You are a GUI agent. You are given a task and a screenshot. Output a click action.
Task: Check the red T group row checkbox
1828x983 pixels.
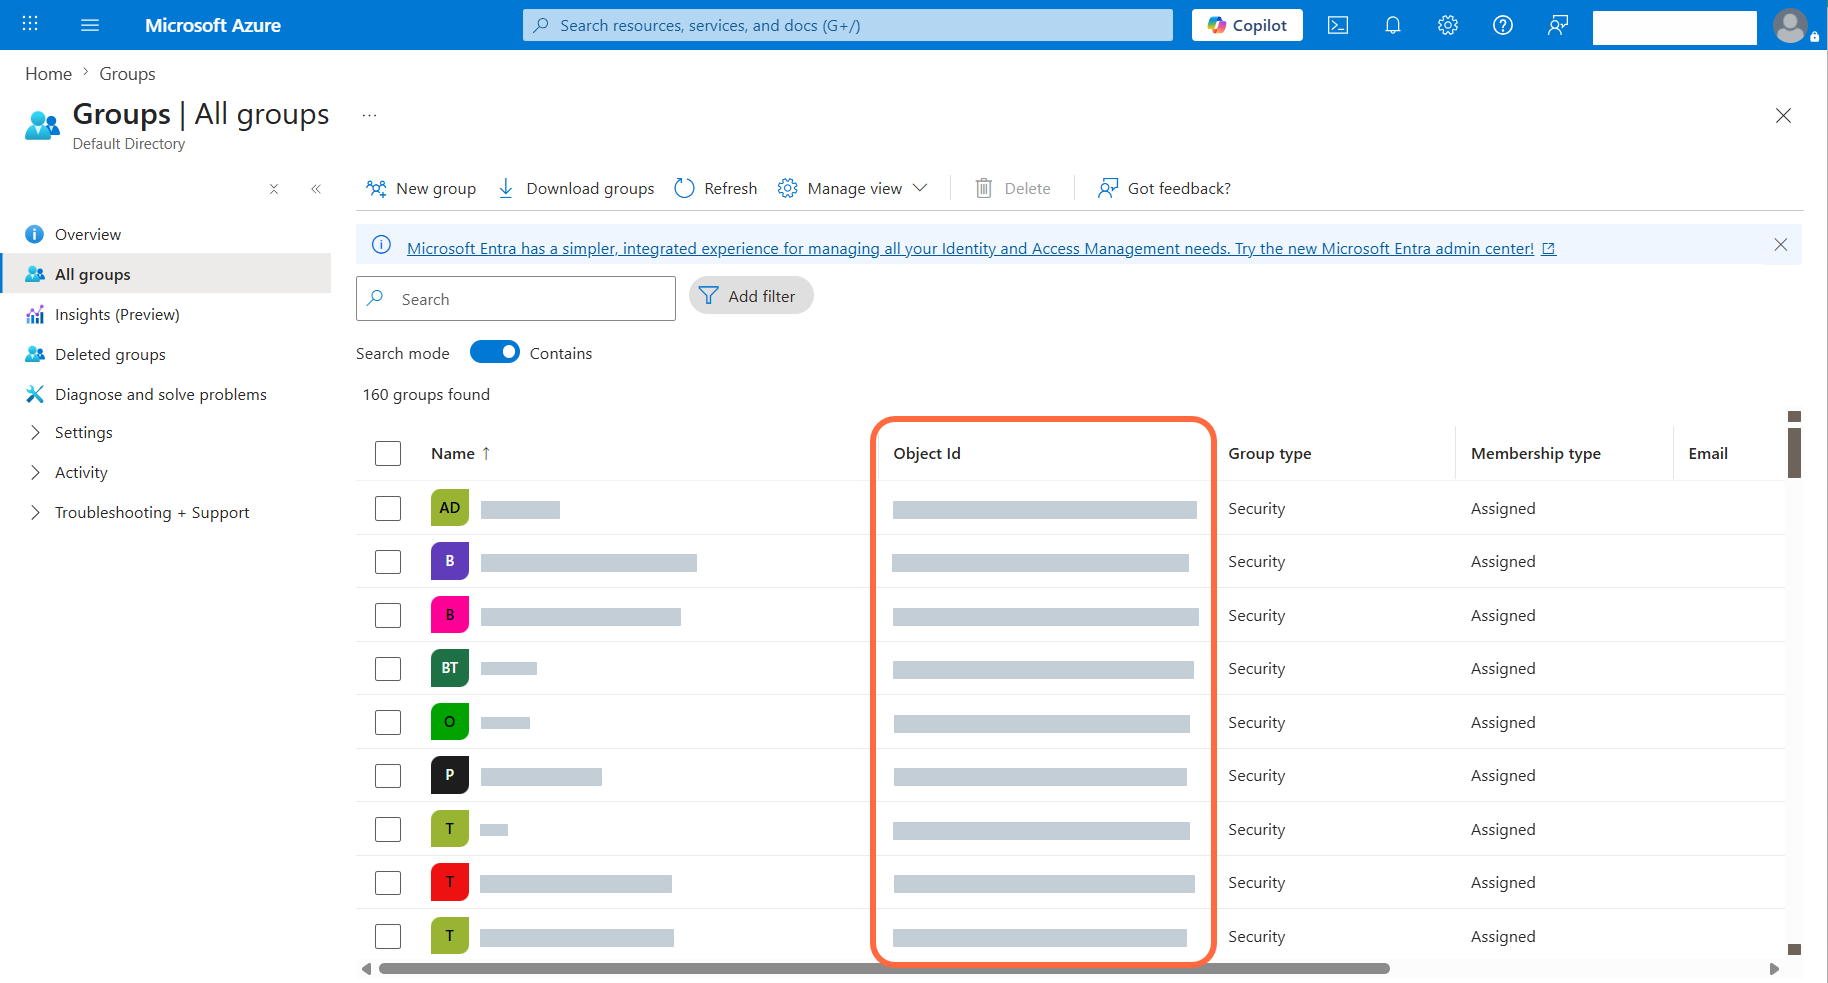[x=388, y=882]
